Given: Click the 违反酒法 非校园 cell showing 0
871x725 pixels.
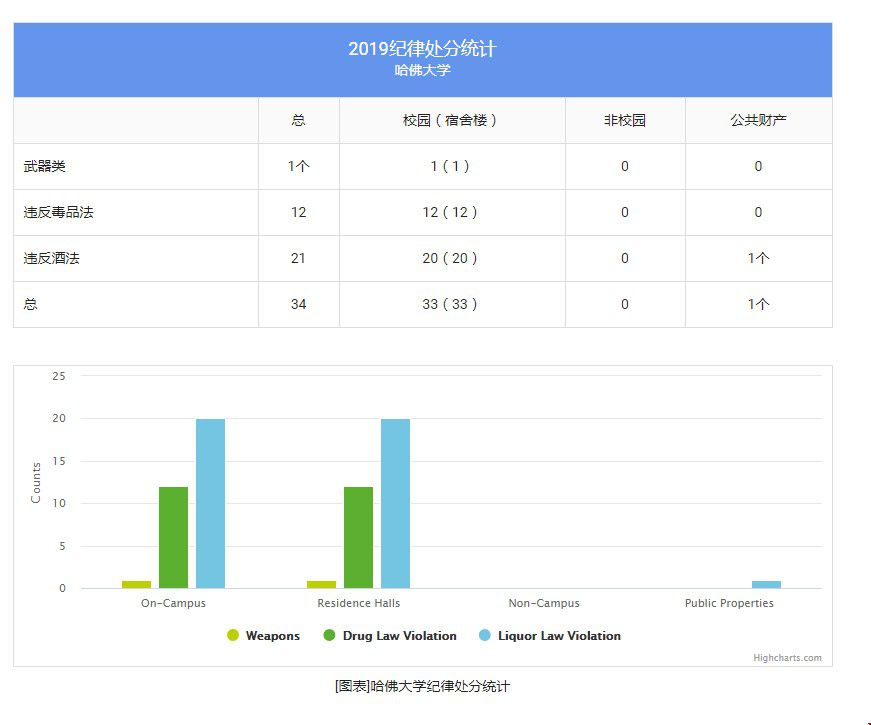Looking at the screenshot, I should (625, 258).
